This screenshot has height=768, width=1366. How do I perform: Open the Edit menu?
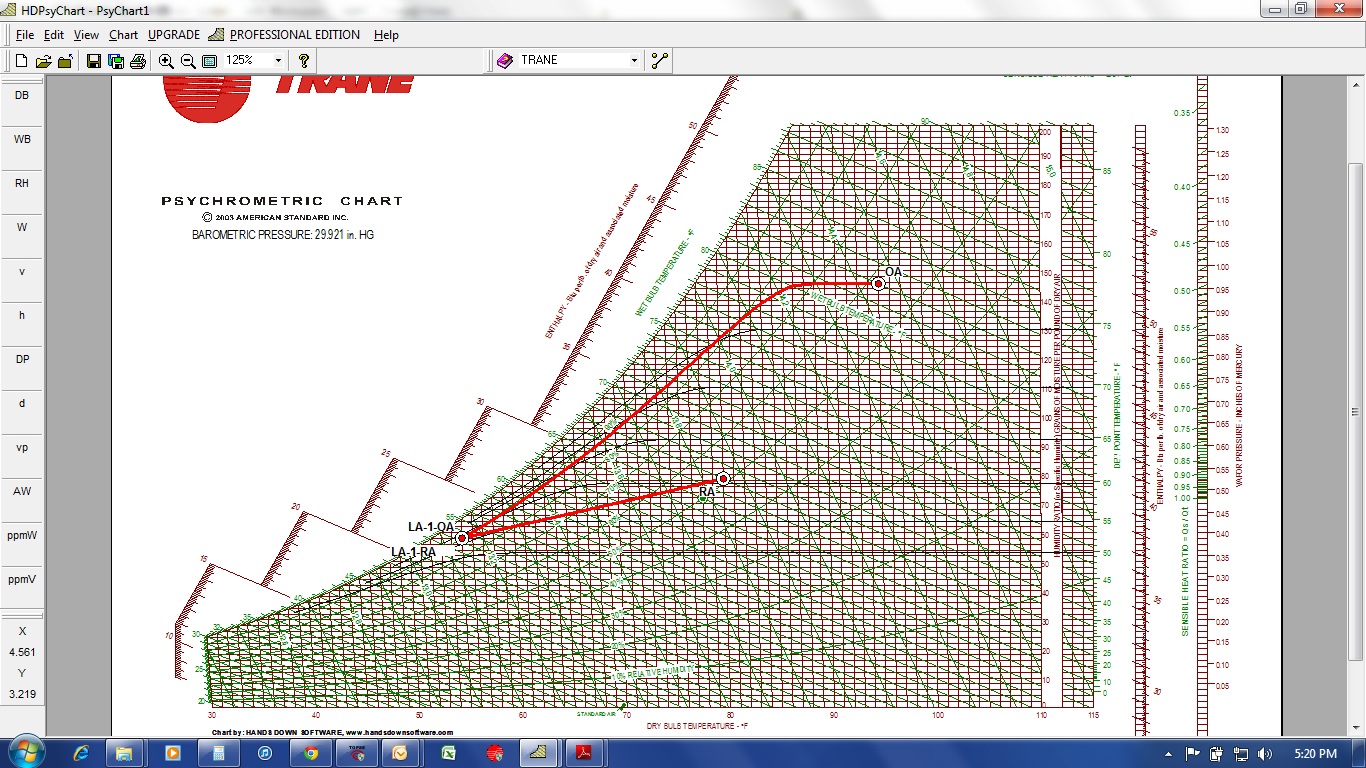click(x=54, y=35)
